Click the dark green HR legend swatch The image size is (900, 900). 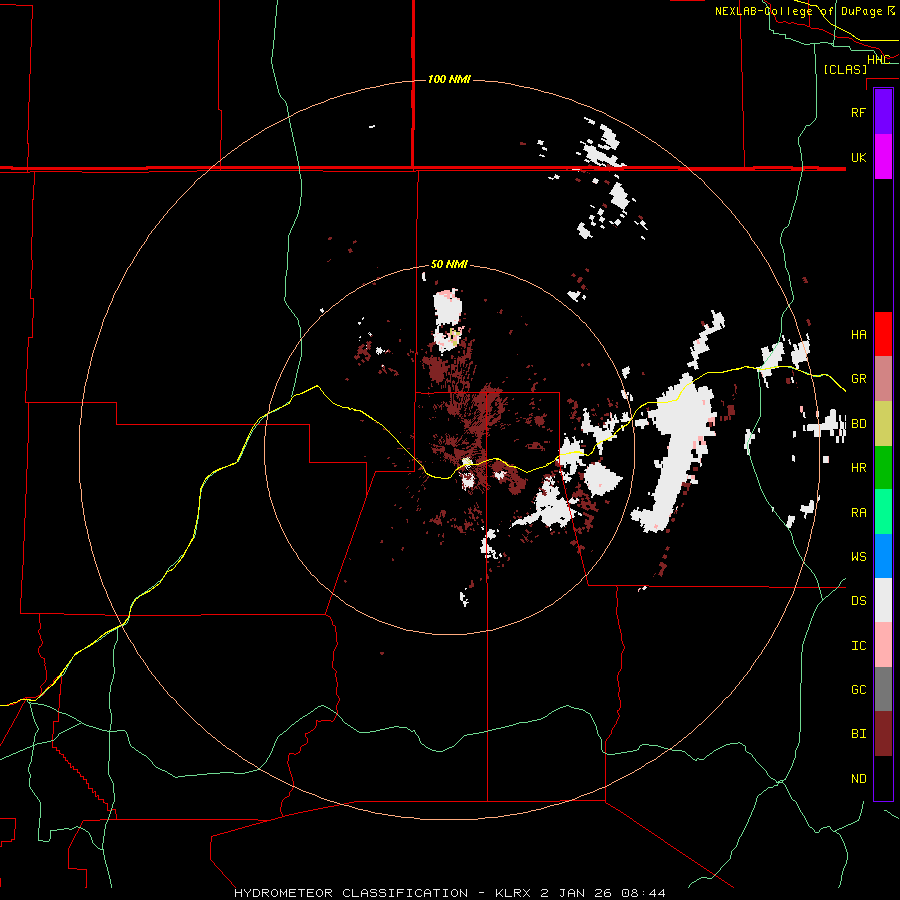click(883, 468)
